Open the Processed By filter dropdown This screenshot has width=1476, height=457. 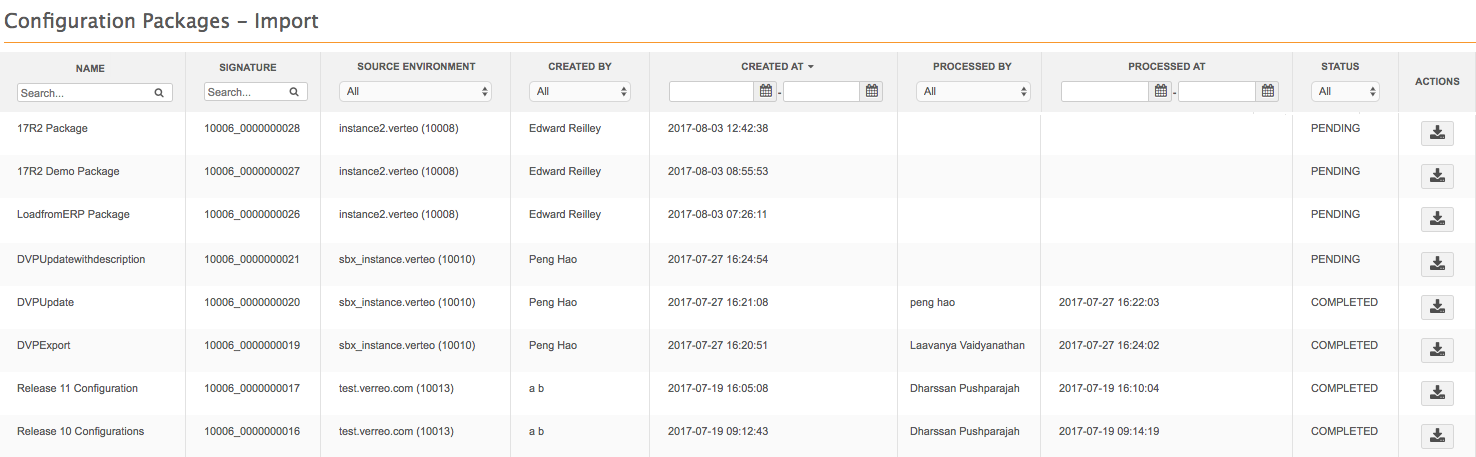pyautogui.click(x=973, y=91)
